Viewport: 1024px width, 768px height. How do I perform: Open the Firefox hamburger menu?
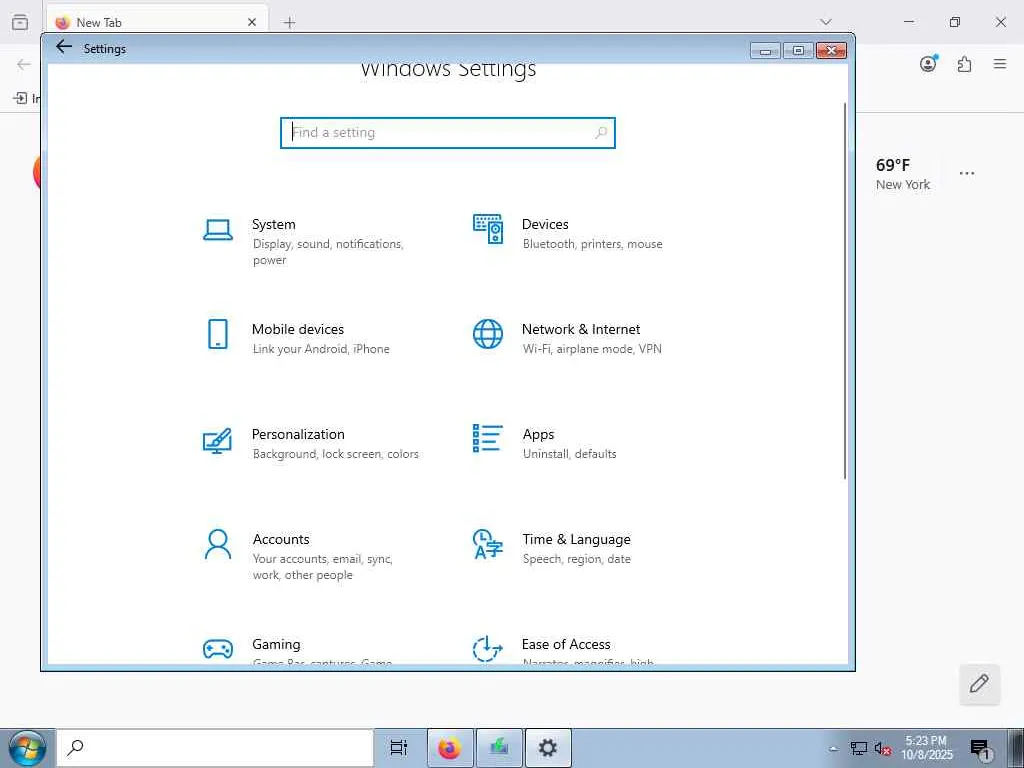pyautogui.click(x=1000, y=64)
